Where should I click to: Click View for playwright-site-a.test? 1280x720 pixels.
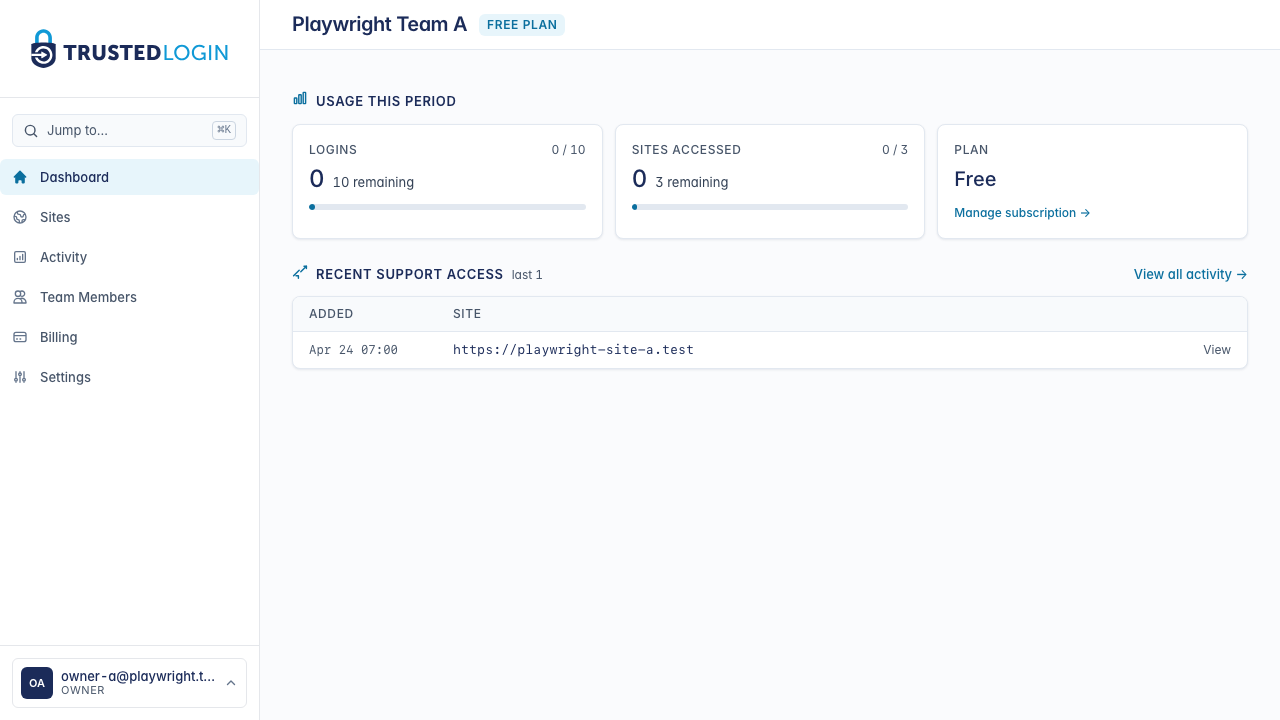(x=1216, y=350)
